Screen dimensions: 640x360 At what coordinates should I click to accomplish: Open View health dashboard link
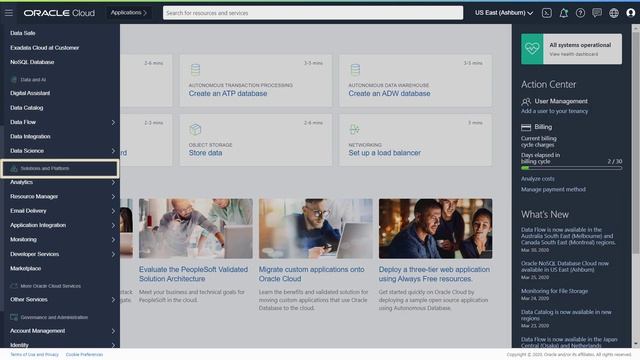pyautogui.click(x=573, y=54)
